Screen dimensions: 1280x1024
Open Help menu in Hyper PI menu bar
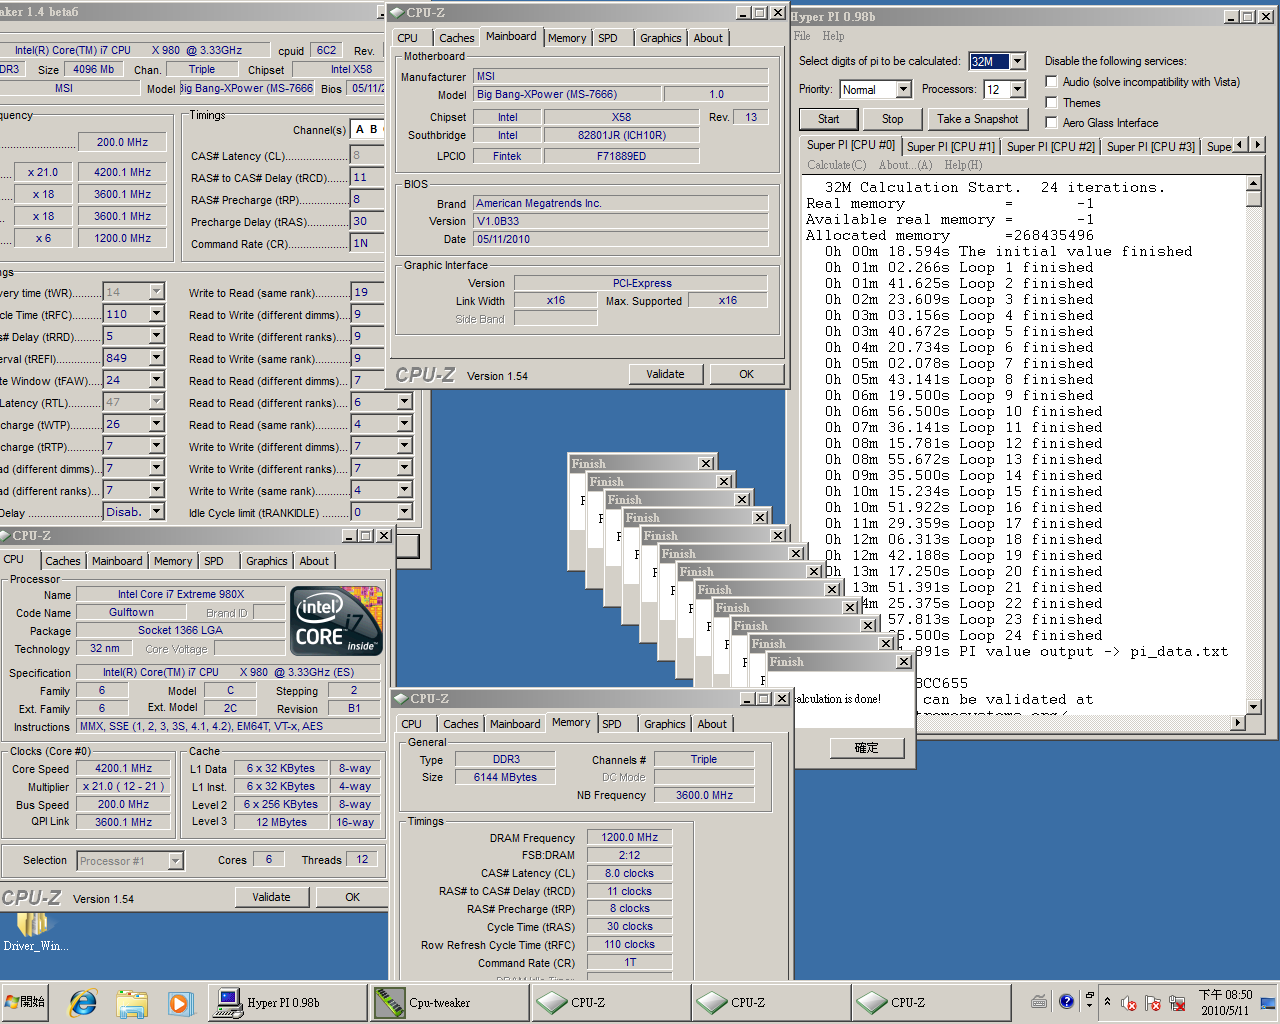(833, 36)
